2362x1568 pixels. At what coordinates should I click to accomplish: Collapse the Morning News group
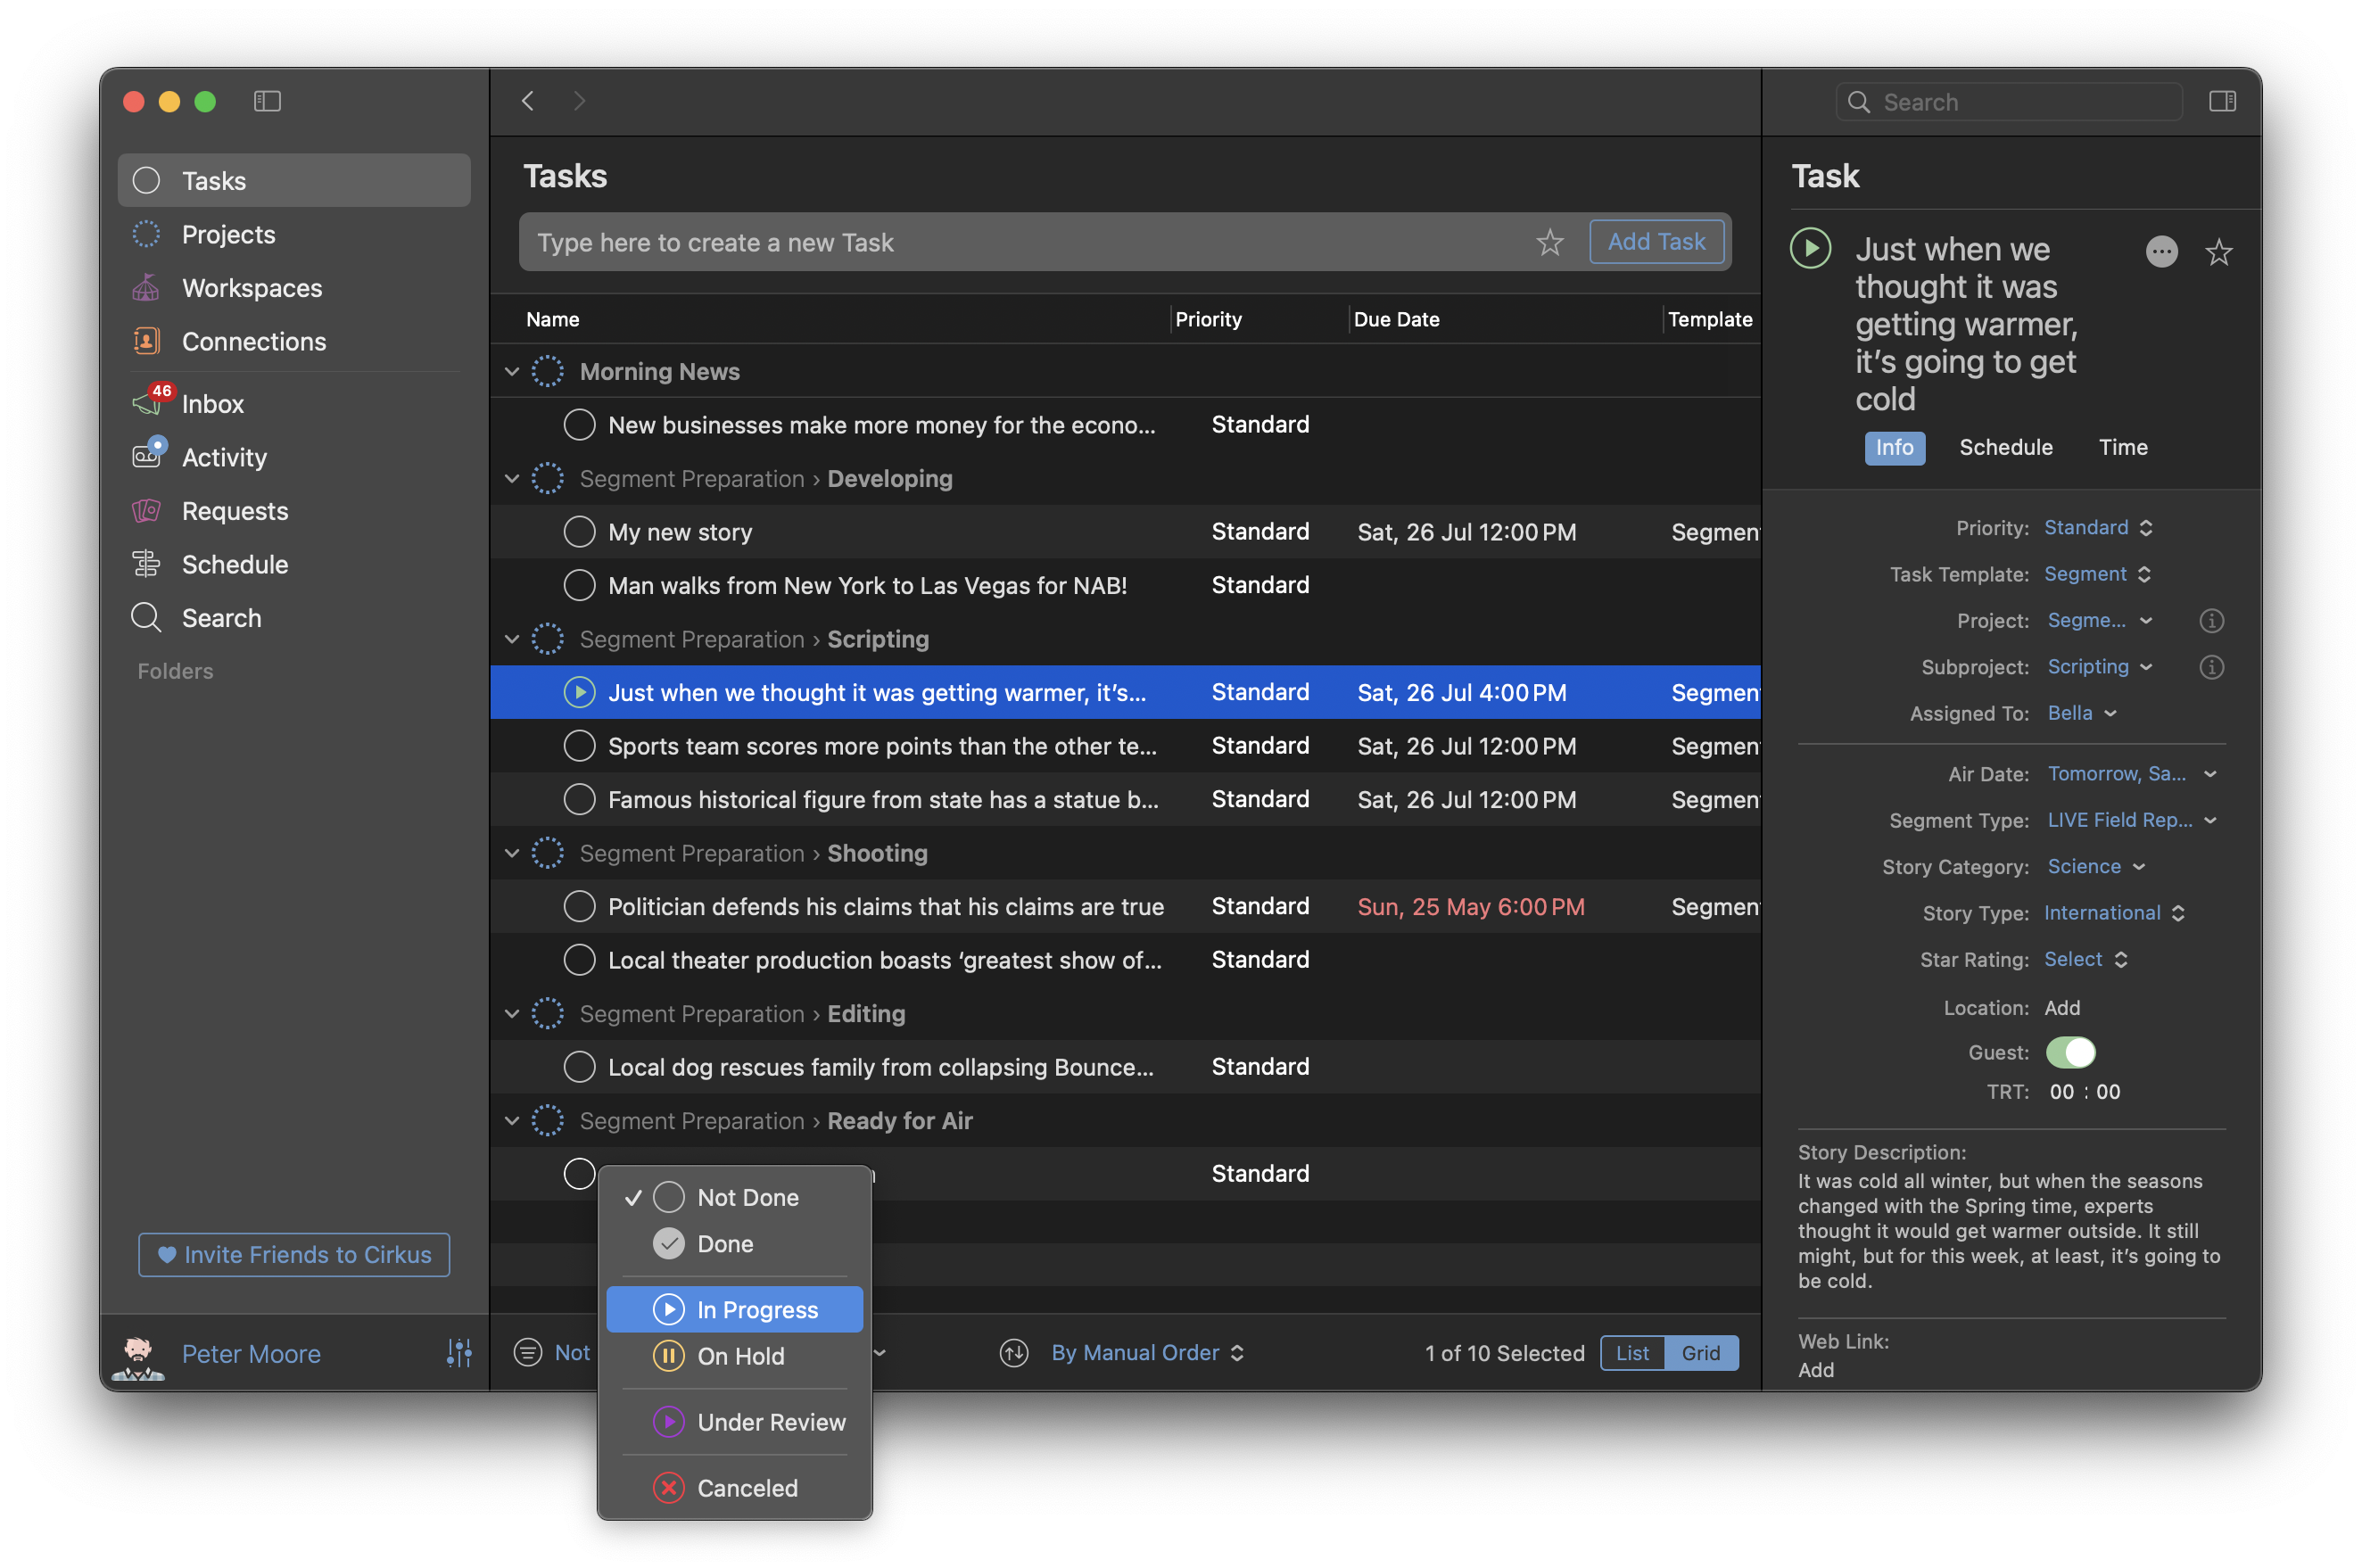point(512,372)
